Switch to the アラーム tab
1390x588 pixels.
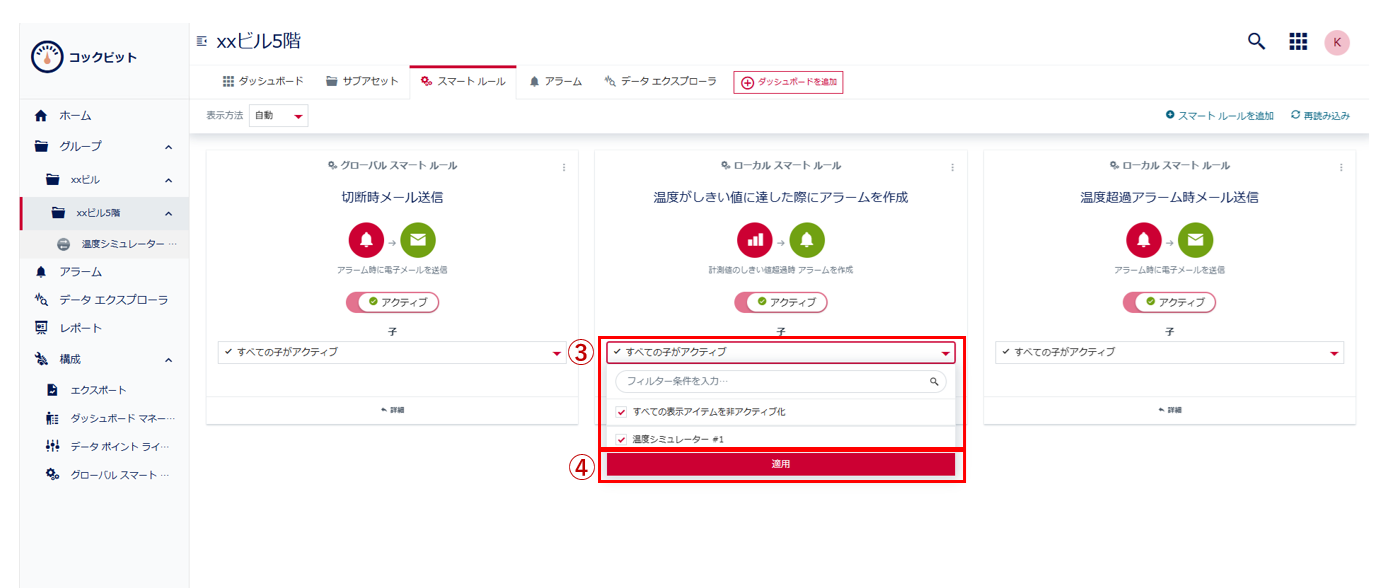pos(555,82)
